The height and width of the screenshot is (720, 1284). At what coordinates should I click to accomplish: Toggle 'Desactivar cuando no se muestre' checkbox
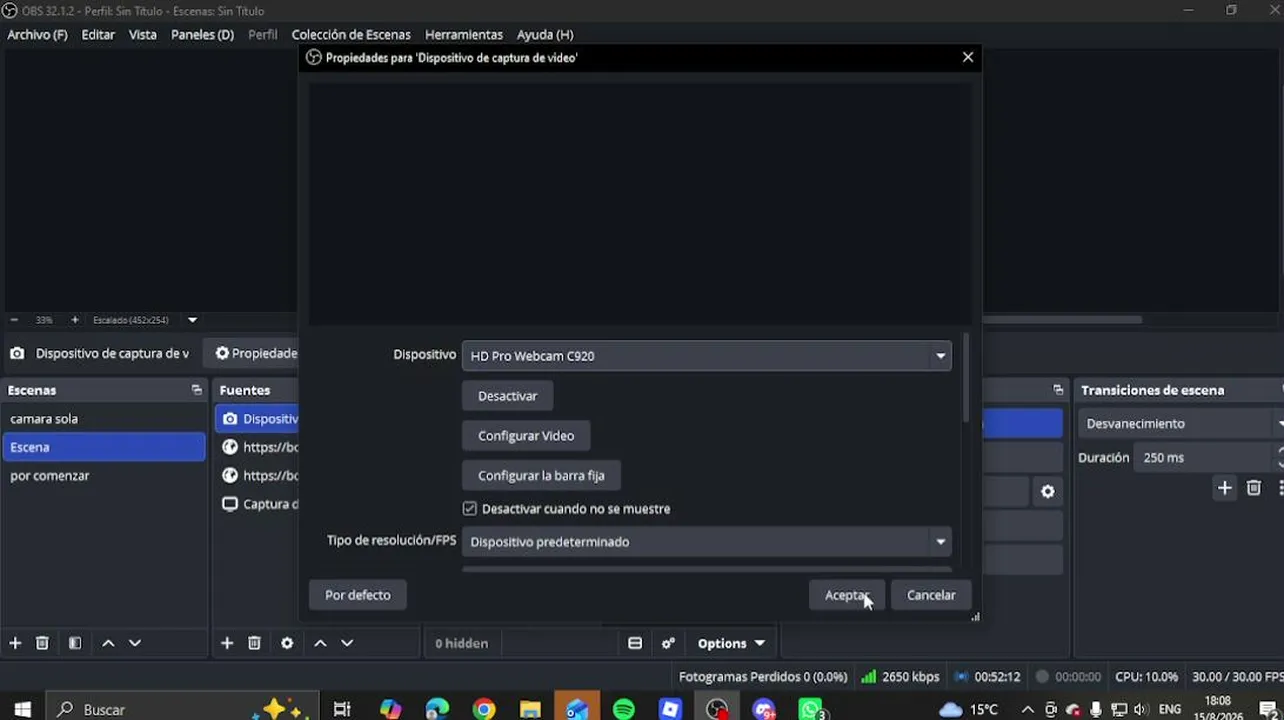(470, 508)
